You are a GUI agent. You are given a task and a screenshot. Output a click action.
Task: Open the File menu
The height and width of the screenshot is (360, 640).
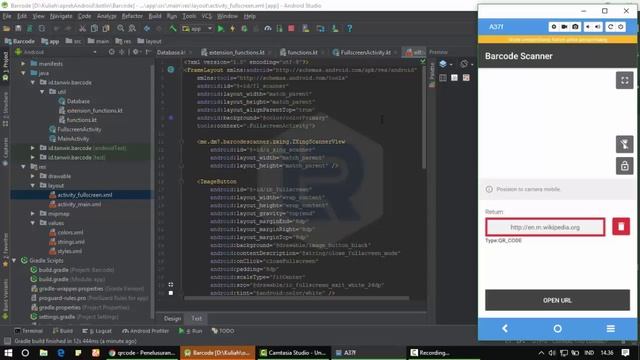coord(7,16)
